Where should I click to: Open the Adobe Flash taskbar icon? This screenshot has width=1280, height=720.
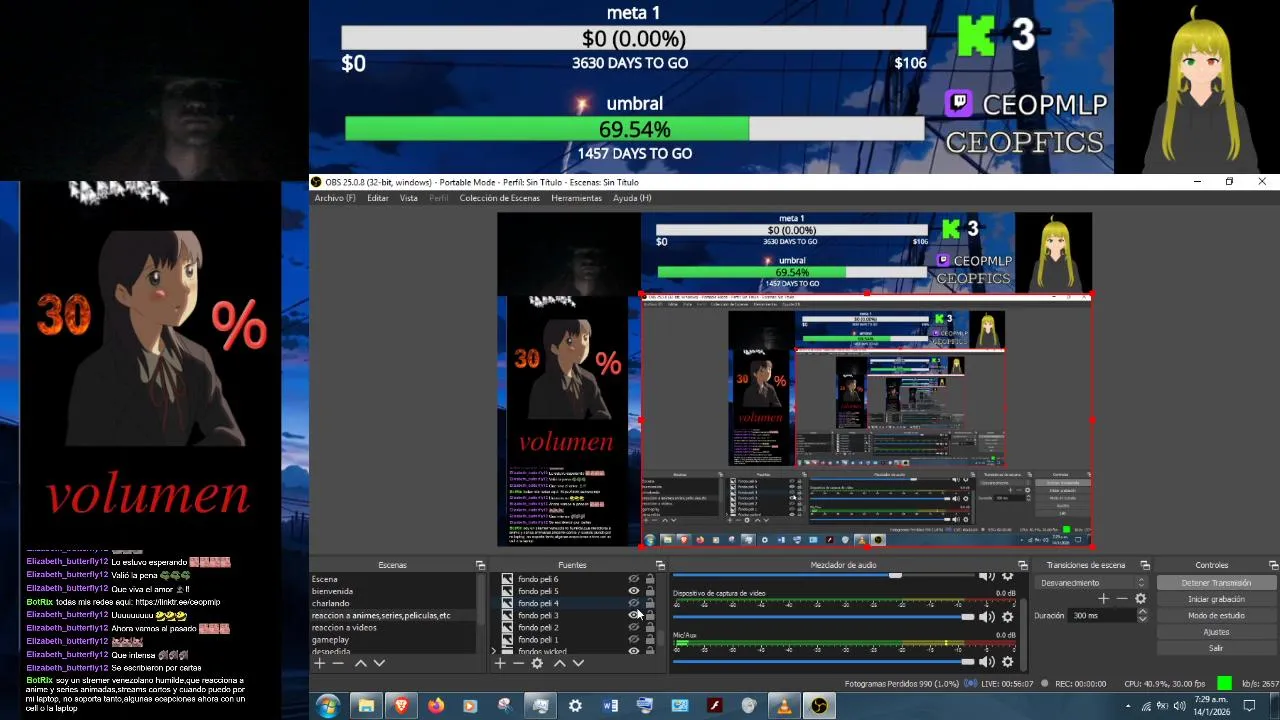714,706
